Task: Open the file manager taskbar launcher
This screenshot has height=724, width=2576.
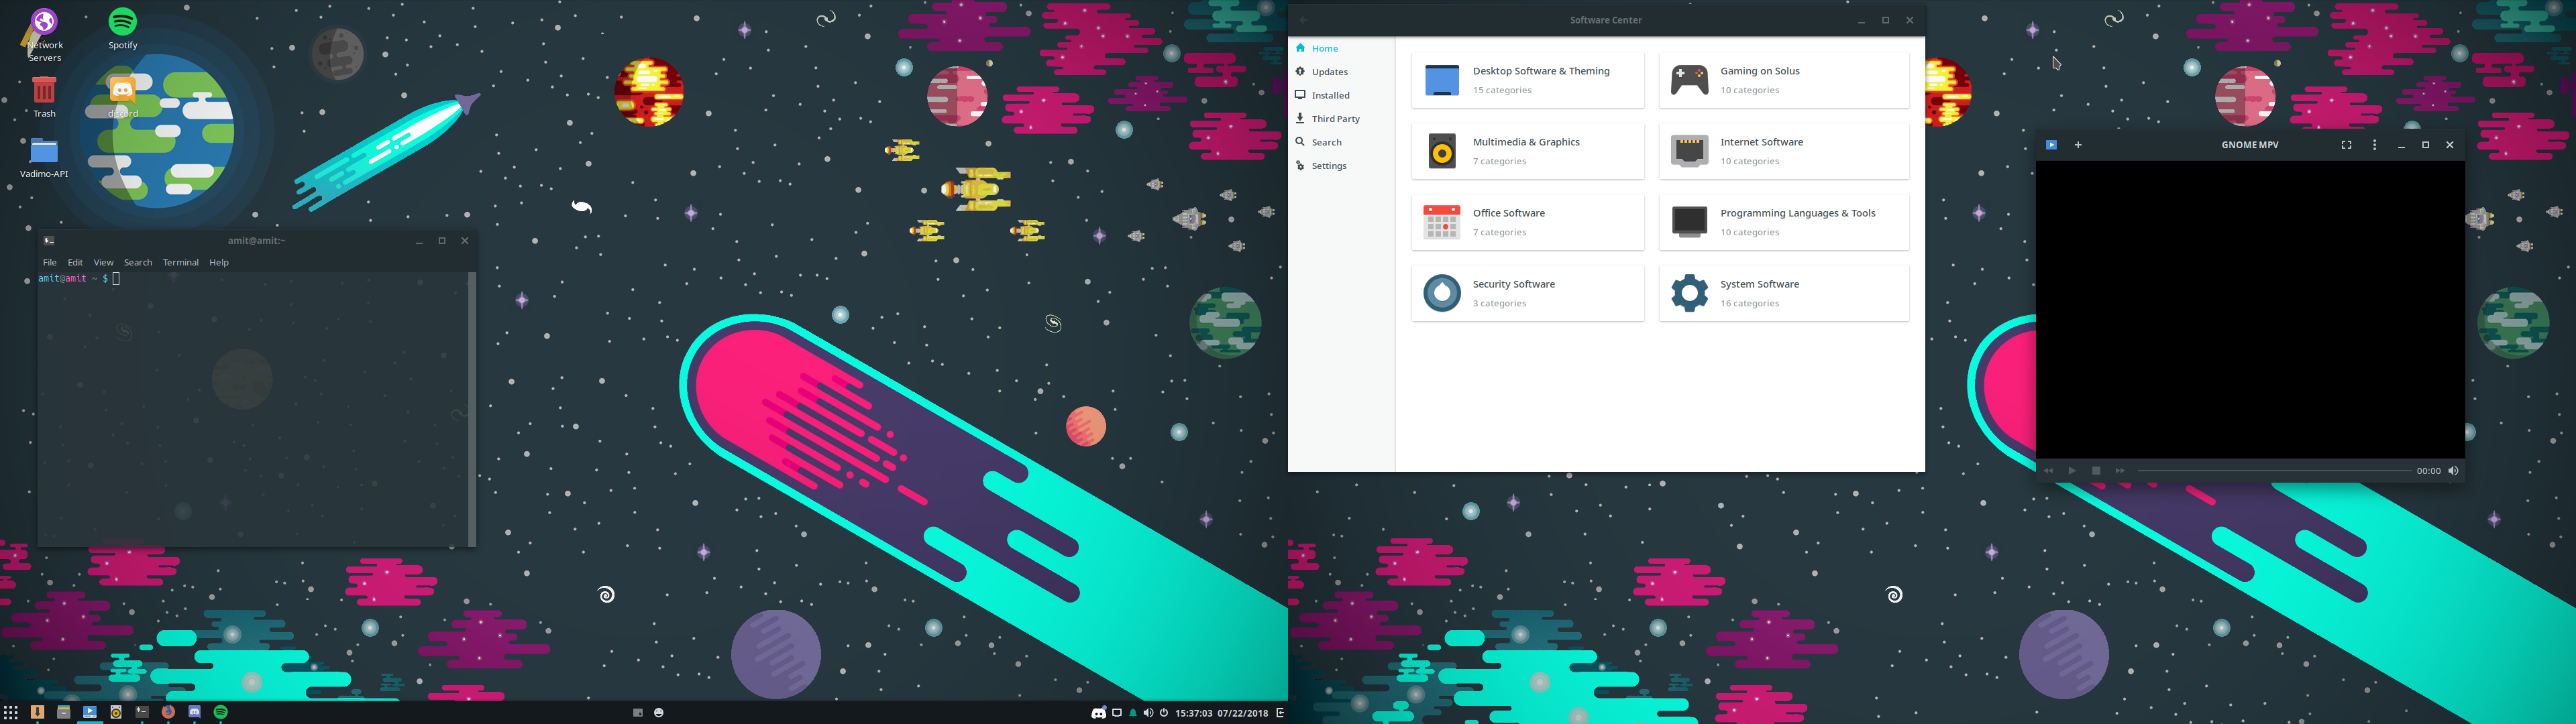Action: pos(64,712)
